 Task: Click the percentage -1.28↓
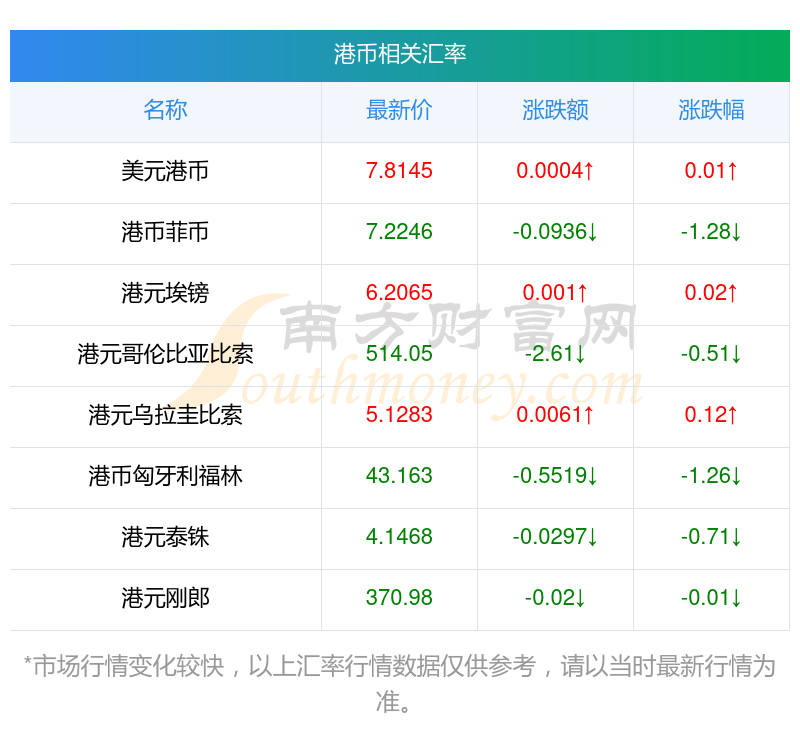[711, 232]
